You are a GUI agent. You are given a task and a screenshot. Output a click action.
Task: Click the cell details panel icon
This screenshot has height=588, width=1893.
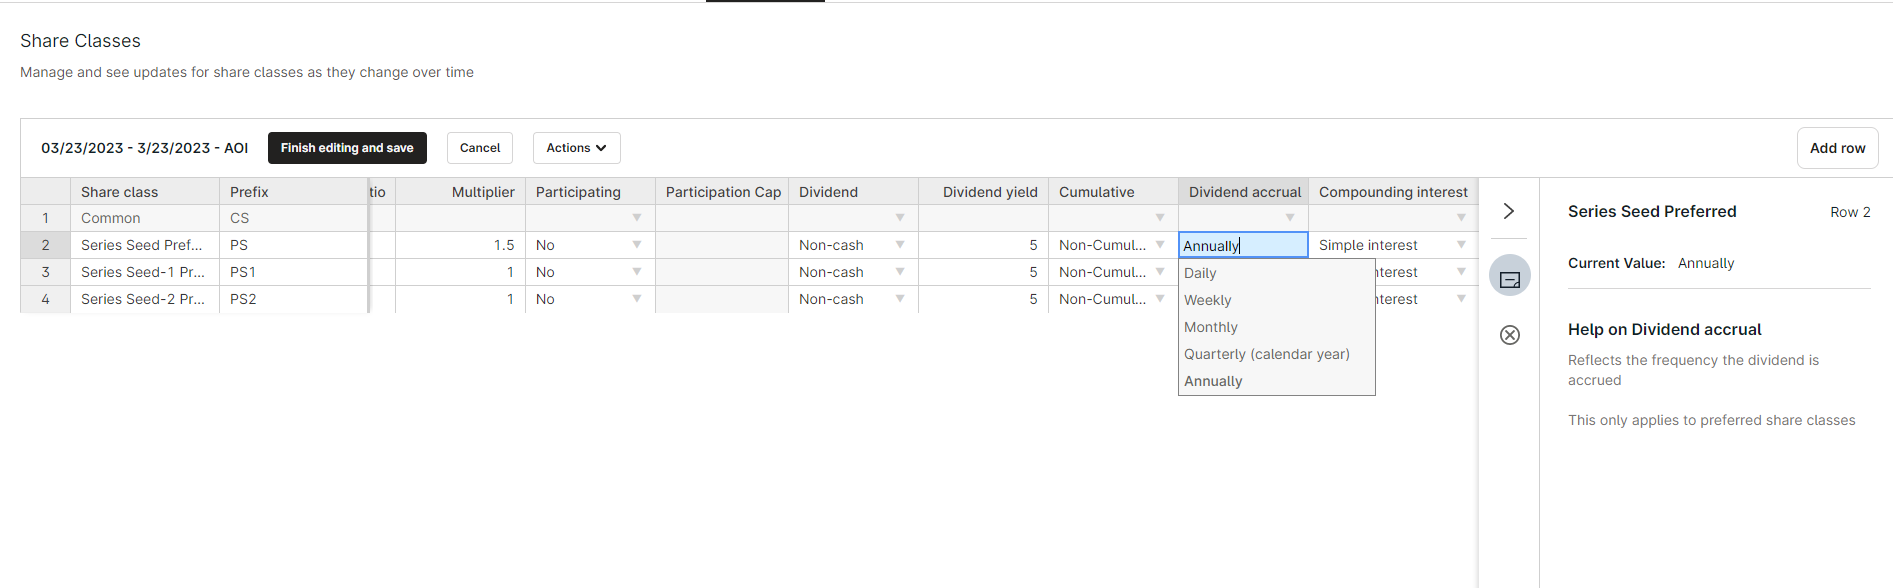(x=1509, y=277)
